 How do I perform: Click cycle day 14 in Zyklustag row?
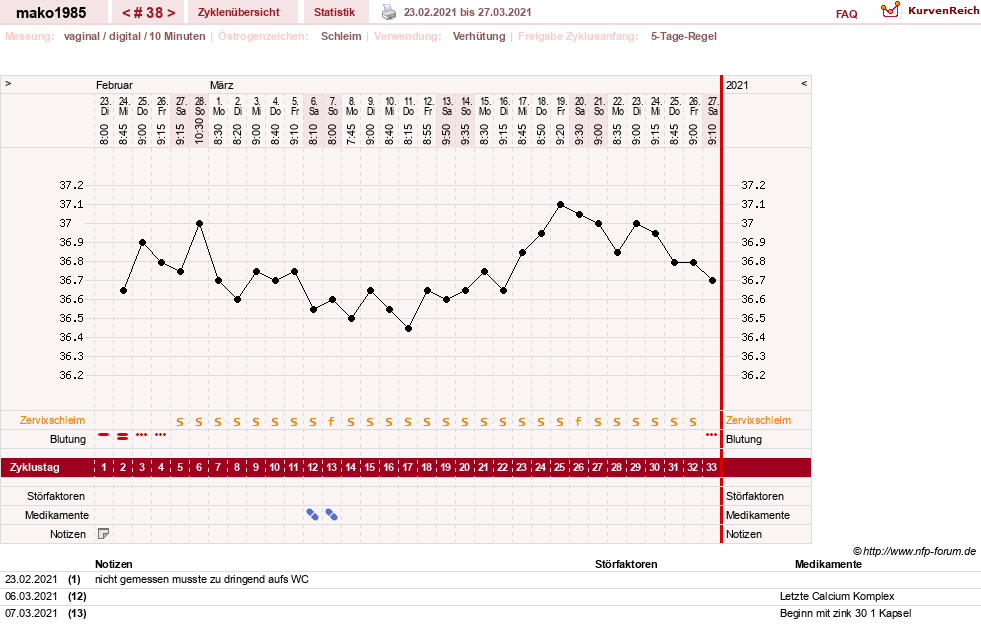[x=350, y=467]
